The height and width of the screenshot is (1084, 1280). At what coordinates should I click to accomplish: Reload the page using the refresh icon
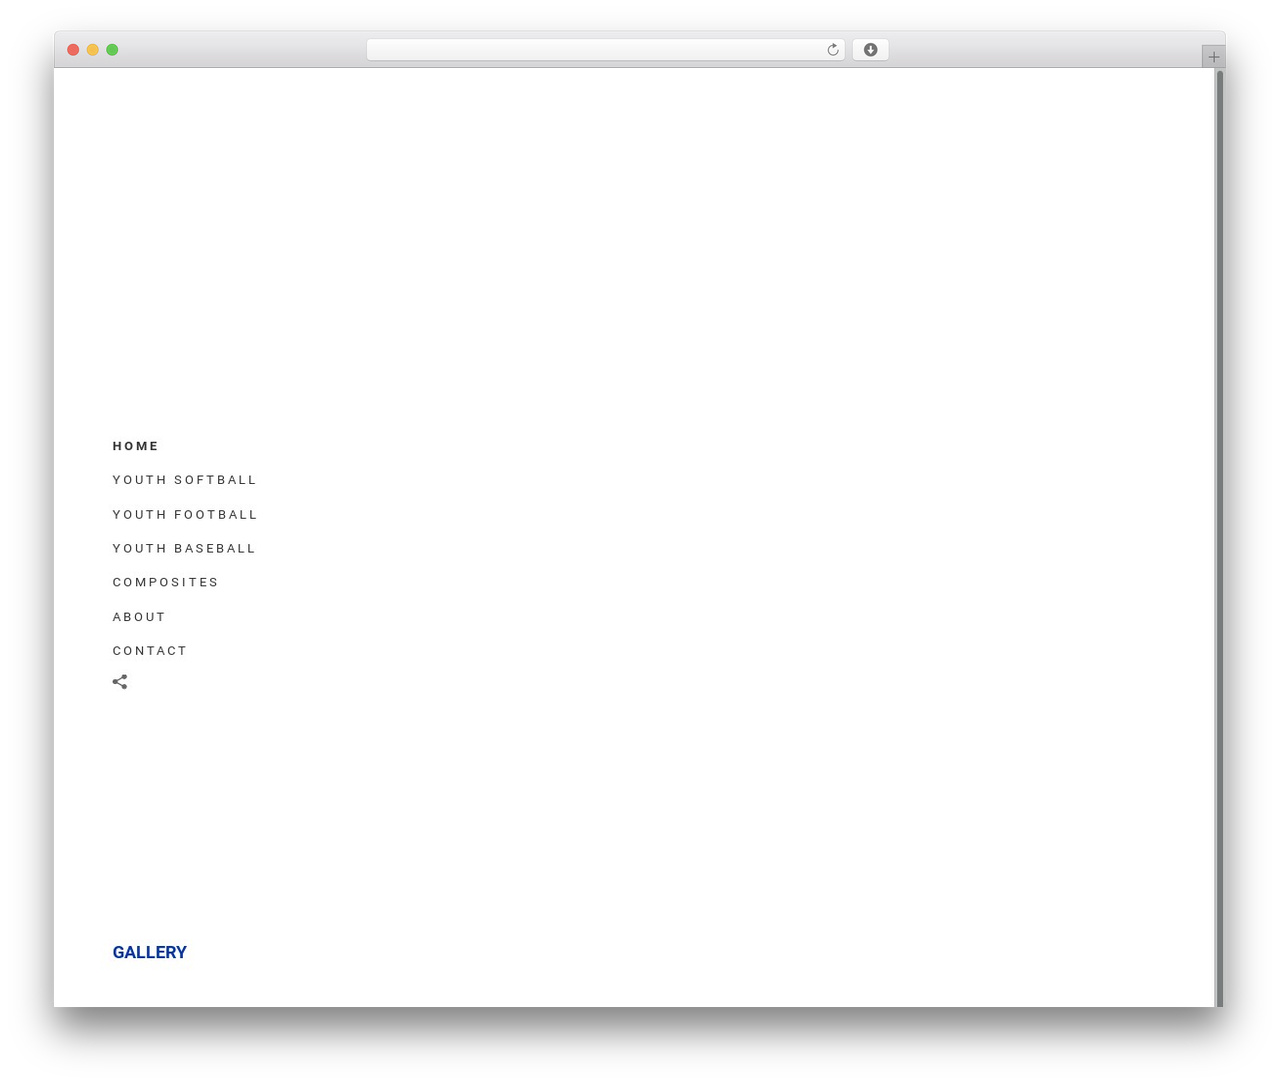tap(832, 50)
